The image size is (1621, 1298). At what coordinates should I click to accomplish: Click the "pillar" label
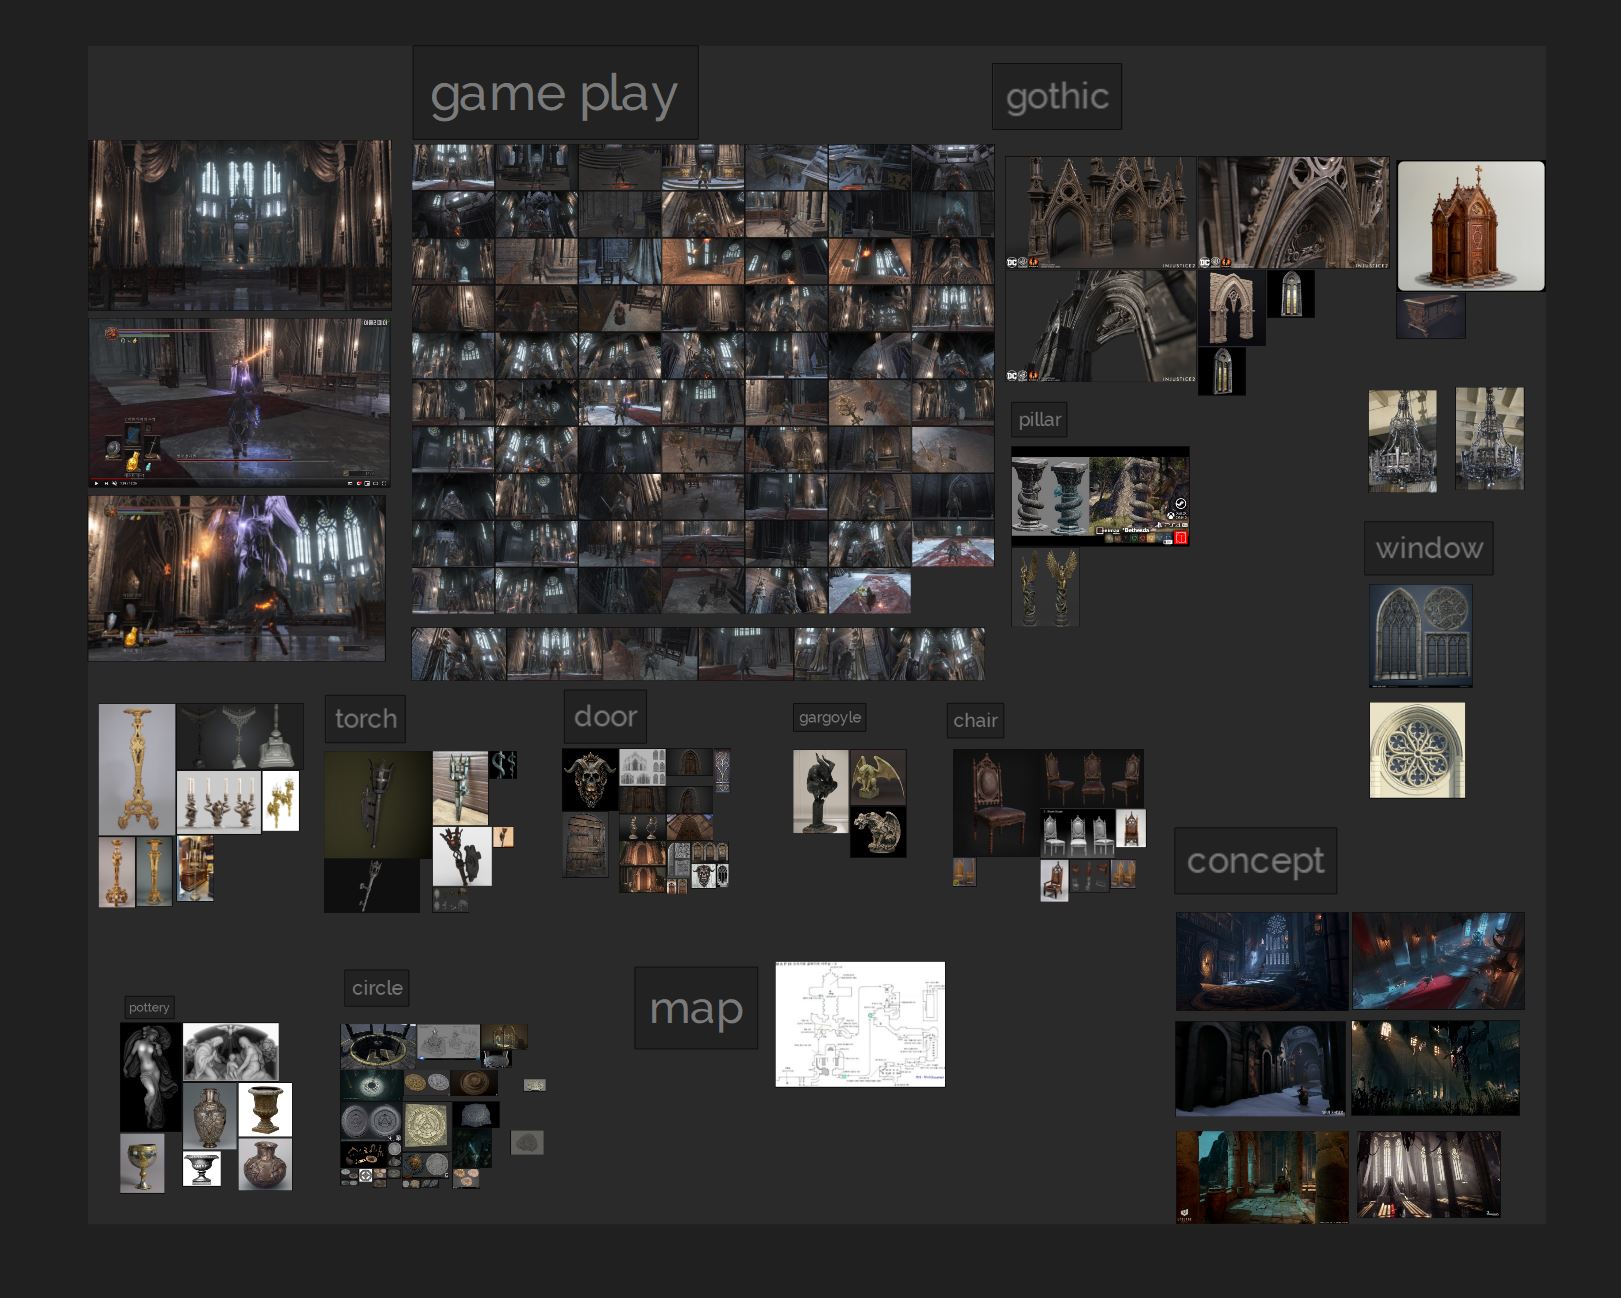(x=1039, y=420)
